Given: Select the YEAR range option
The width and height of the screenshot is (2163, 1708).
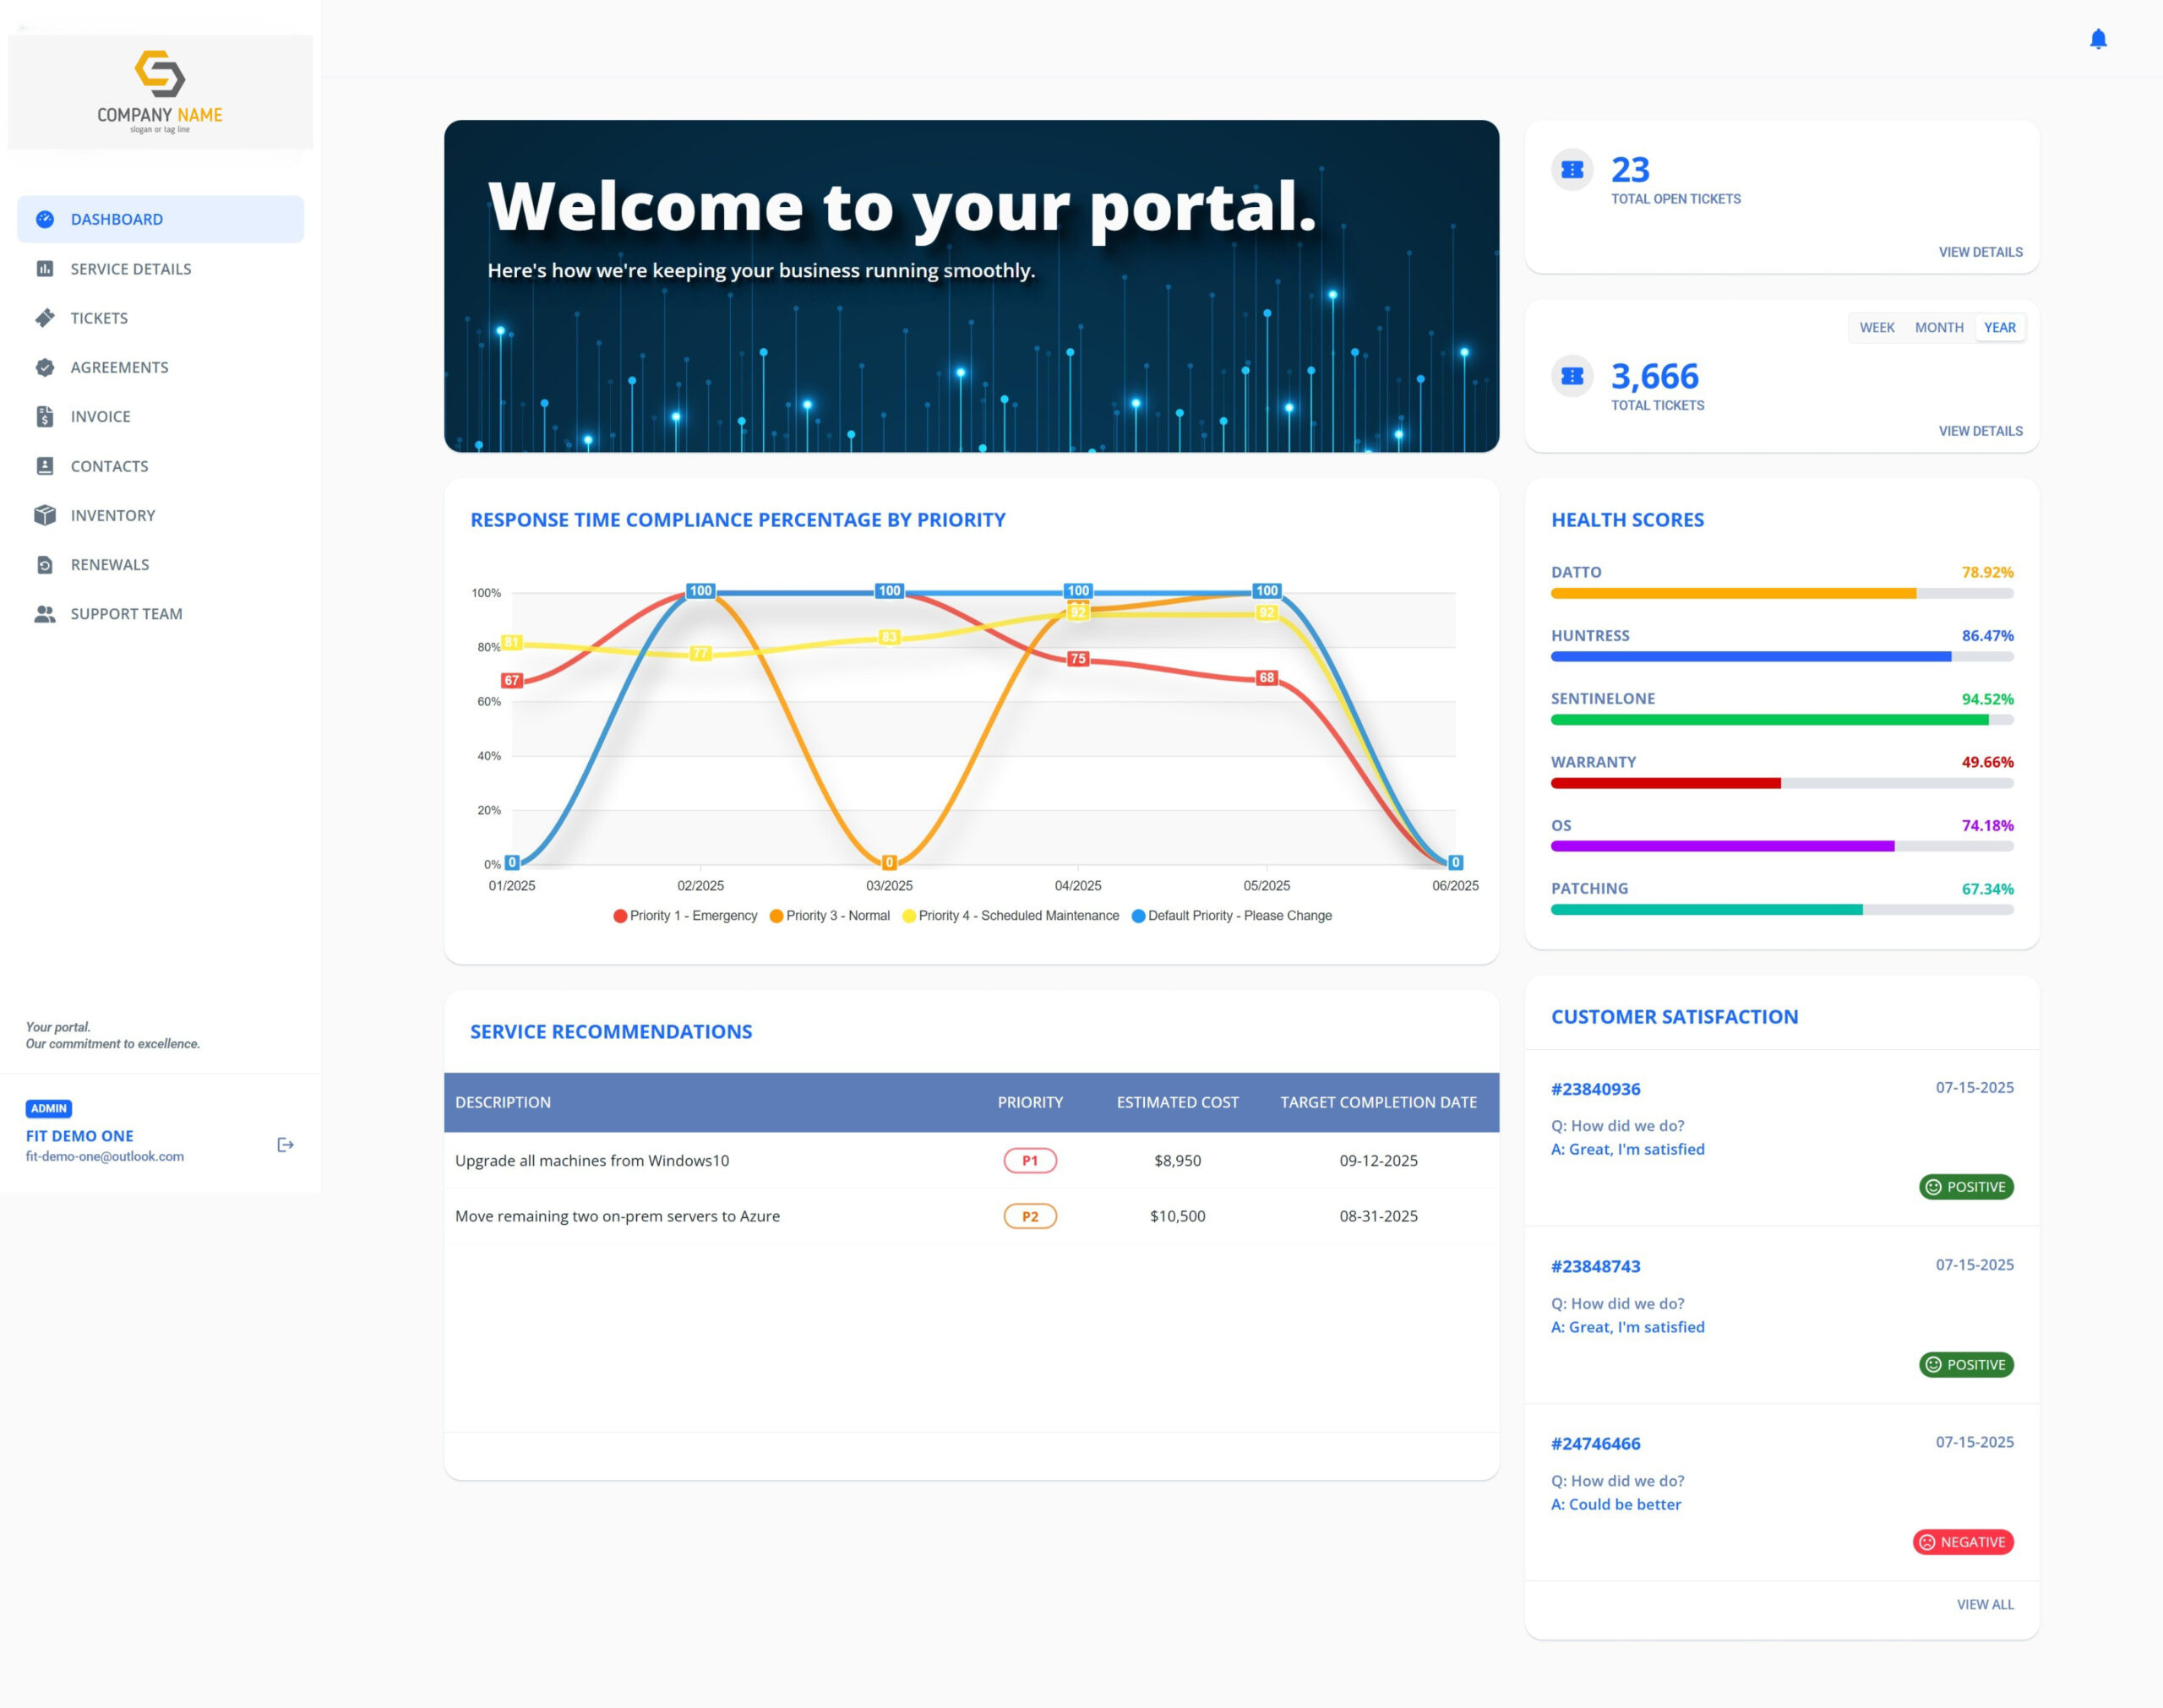Looking at the screenshot, I should point(1999,328).
